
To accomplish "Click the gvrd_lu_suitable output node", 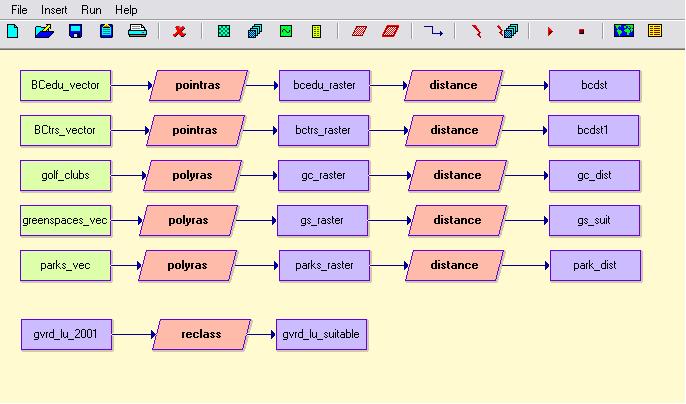I will 322,334.
